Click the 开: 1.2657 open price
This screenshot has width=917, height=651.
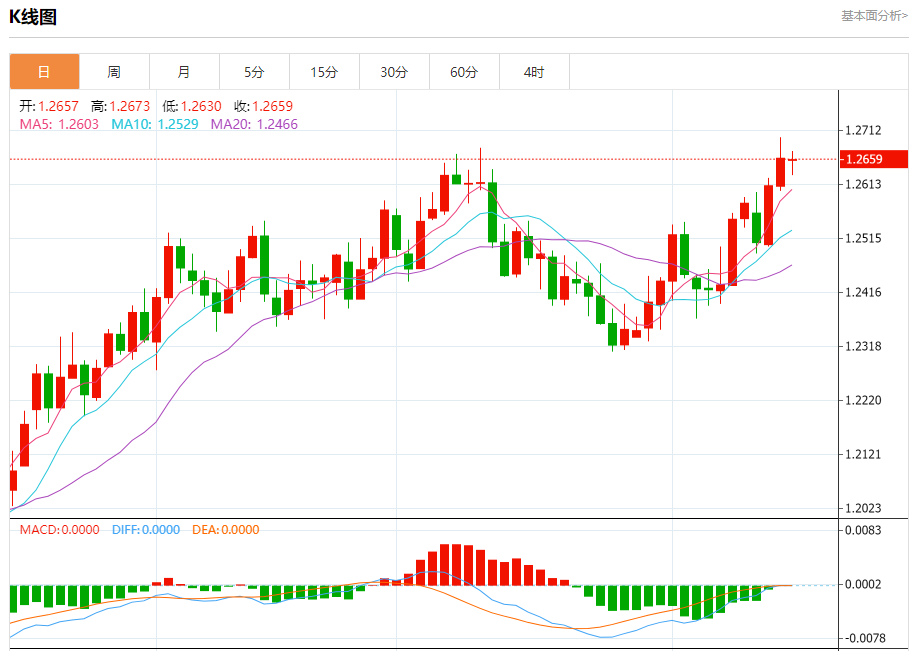pos(49,106)
